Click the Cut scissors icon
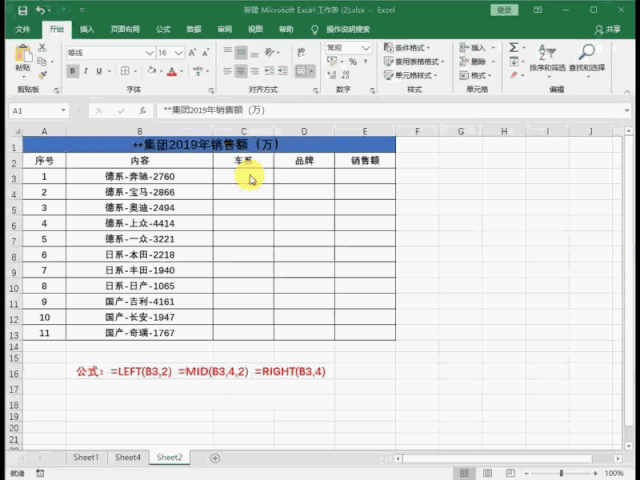 tap(42, 47)
